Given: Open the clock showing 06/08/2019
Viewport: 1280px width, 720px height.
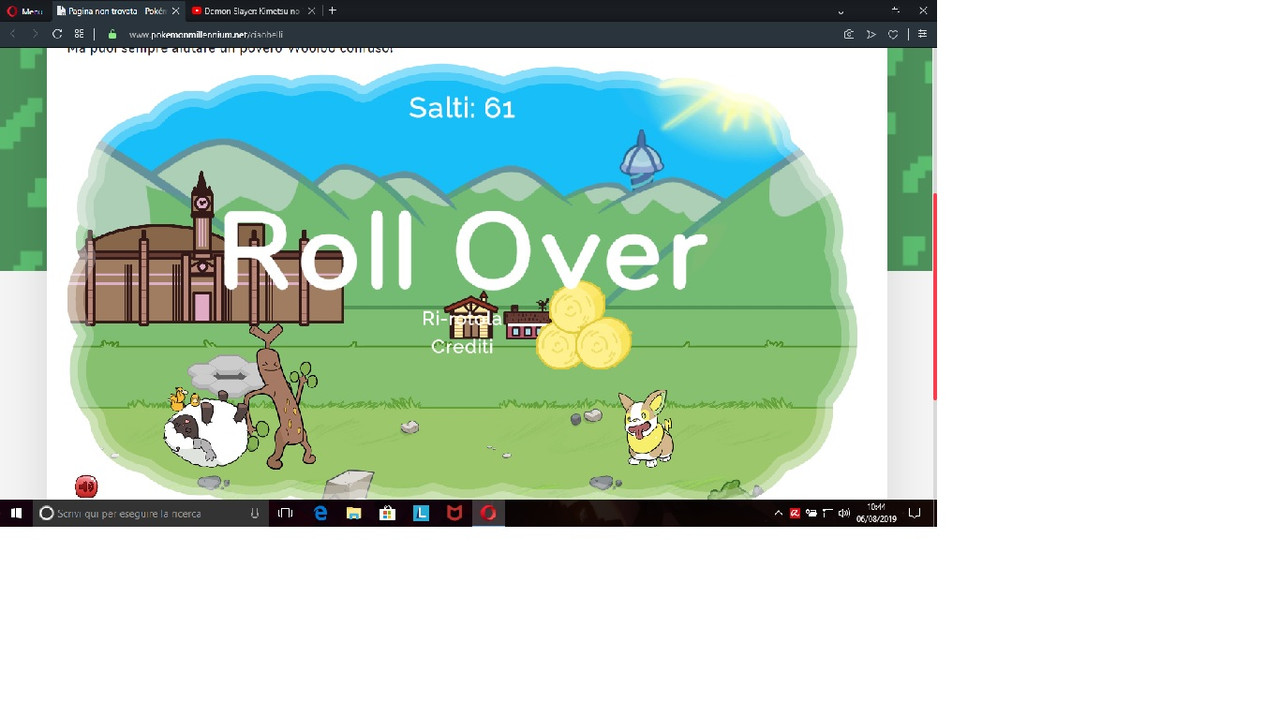Looking at the screenshot, I should (876, 513).
